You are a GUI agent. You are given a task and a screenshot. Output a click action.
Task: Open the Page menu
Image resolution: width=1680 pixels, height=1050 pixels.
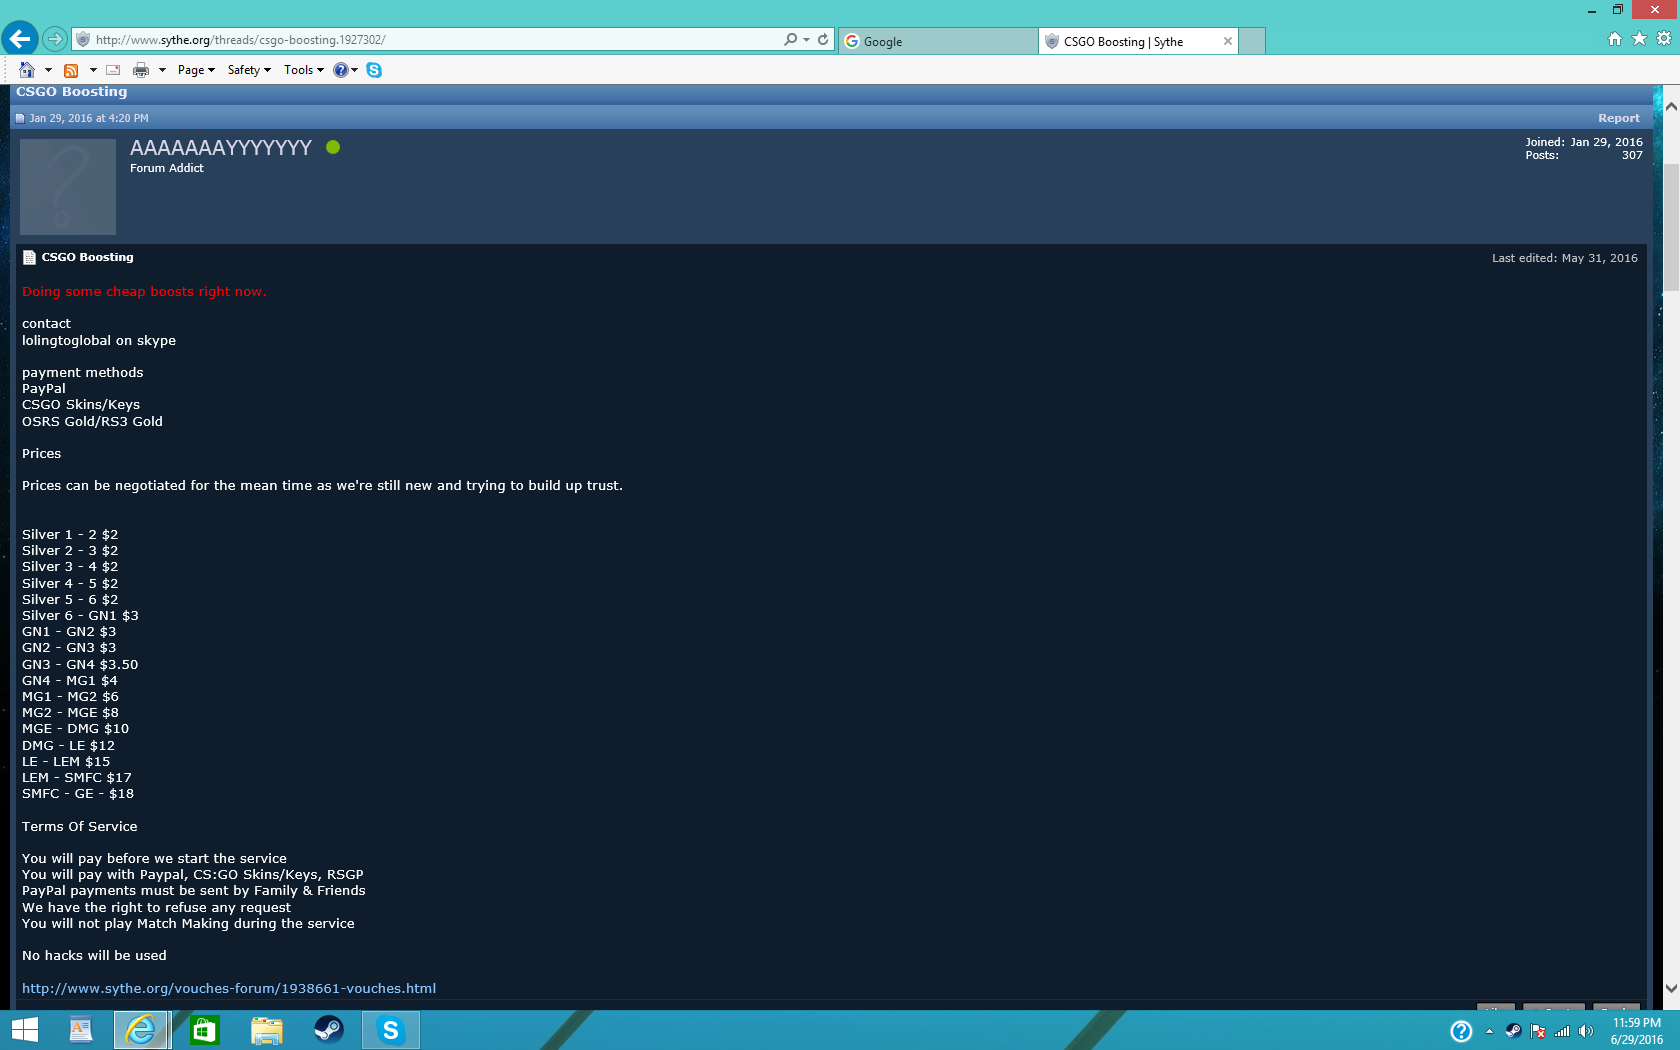[x=196, y=70]
